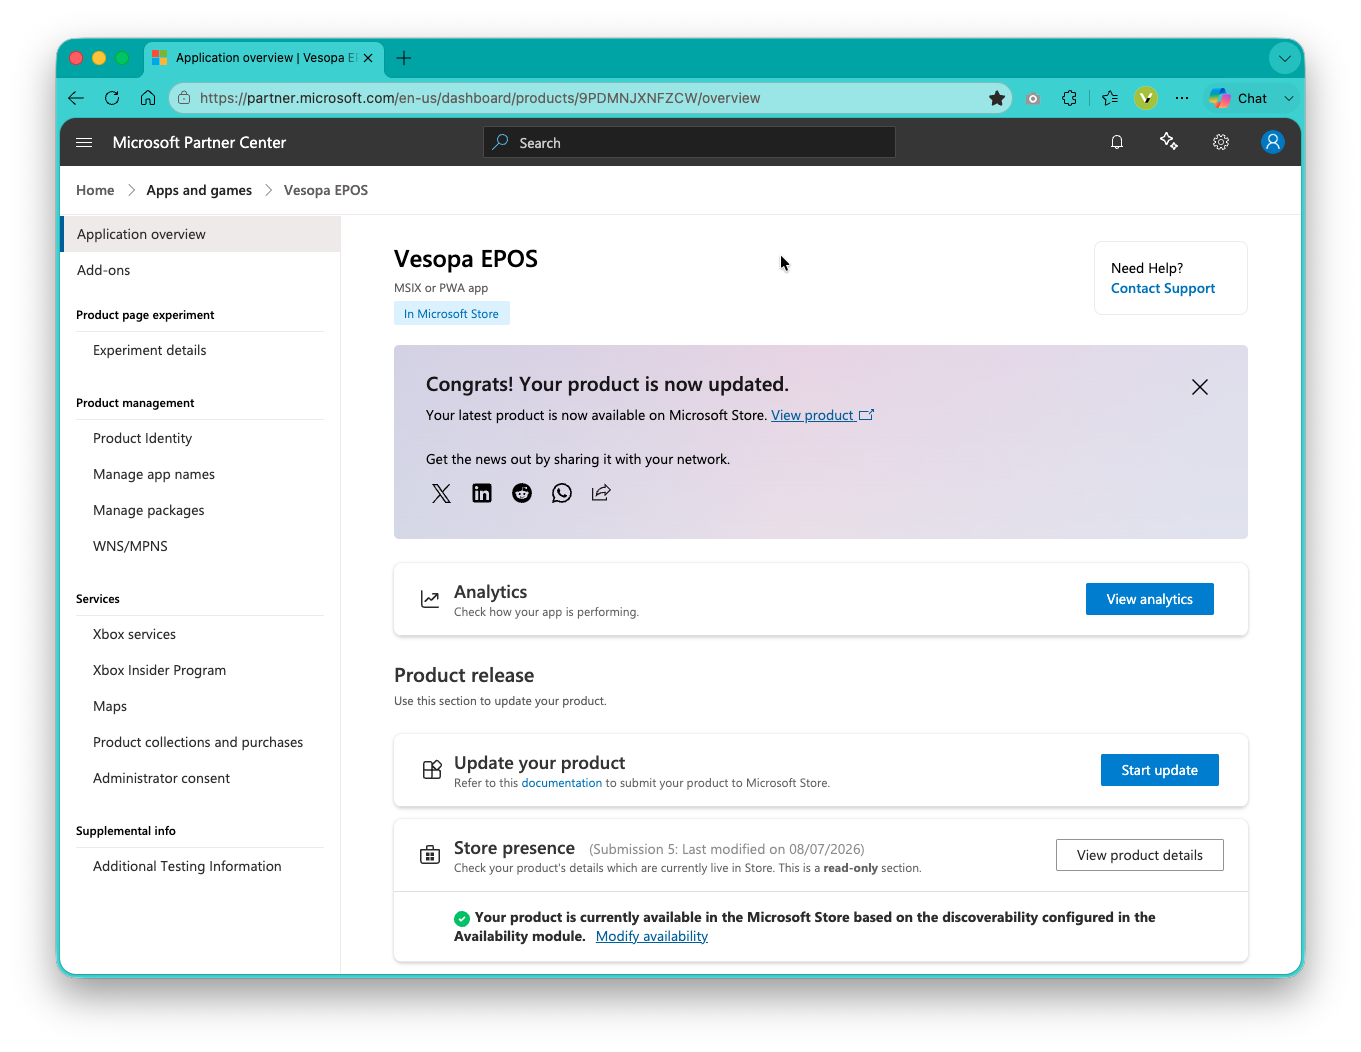This screenshot has width=1361, height=1052.
Task: Click the Start update button
Action: pos(1160,770)
